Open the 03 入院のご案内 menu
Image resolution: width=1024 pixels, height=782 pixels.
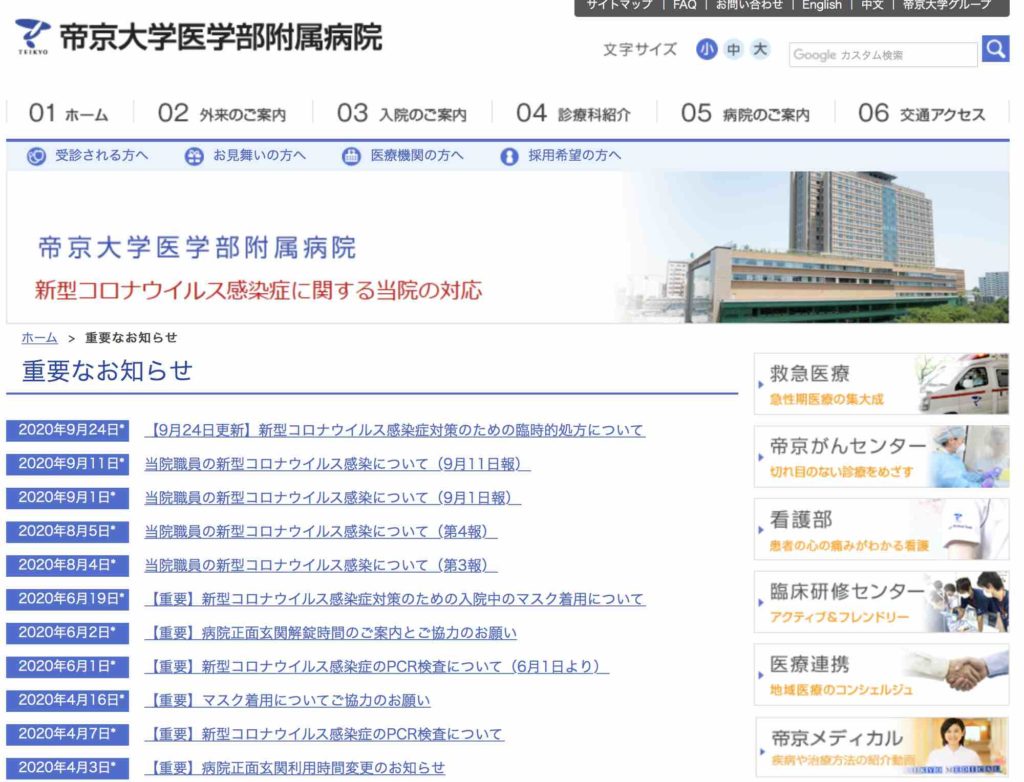pos(402,113)
